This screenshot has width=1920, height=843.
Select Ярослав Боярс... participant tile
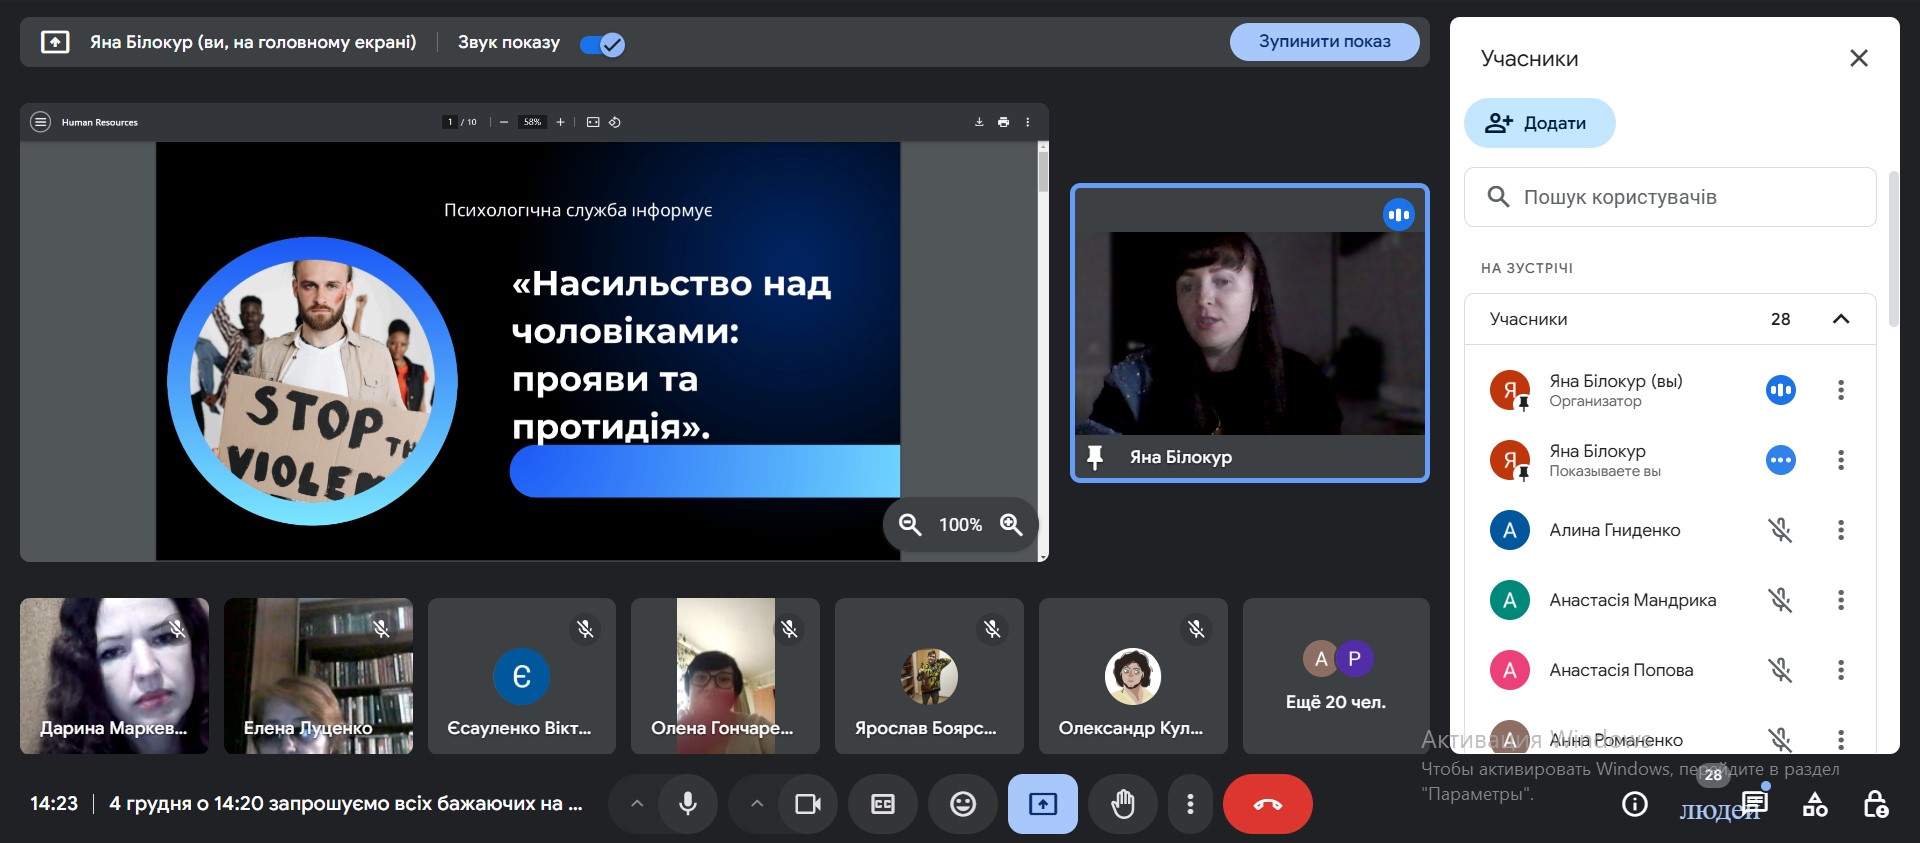[929, 676]
